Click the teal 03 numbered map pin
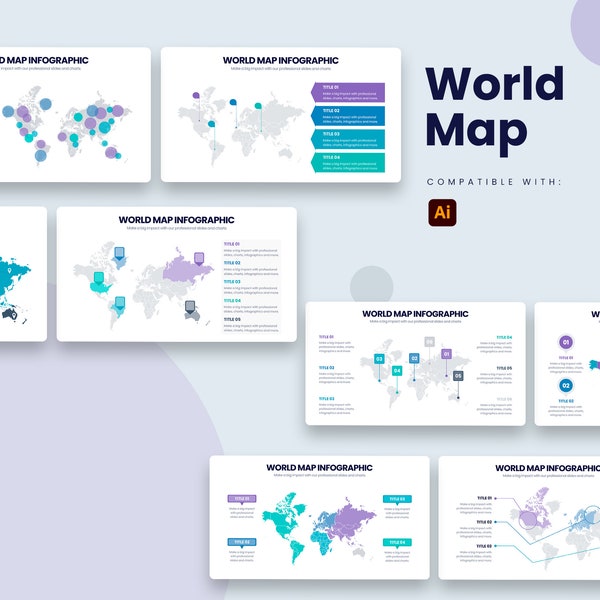Image resolution: width=600 pixels, height=600 pixels. (x=379, y=359)
